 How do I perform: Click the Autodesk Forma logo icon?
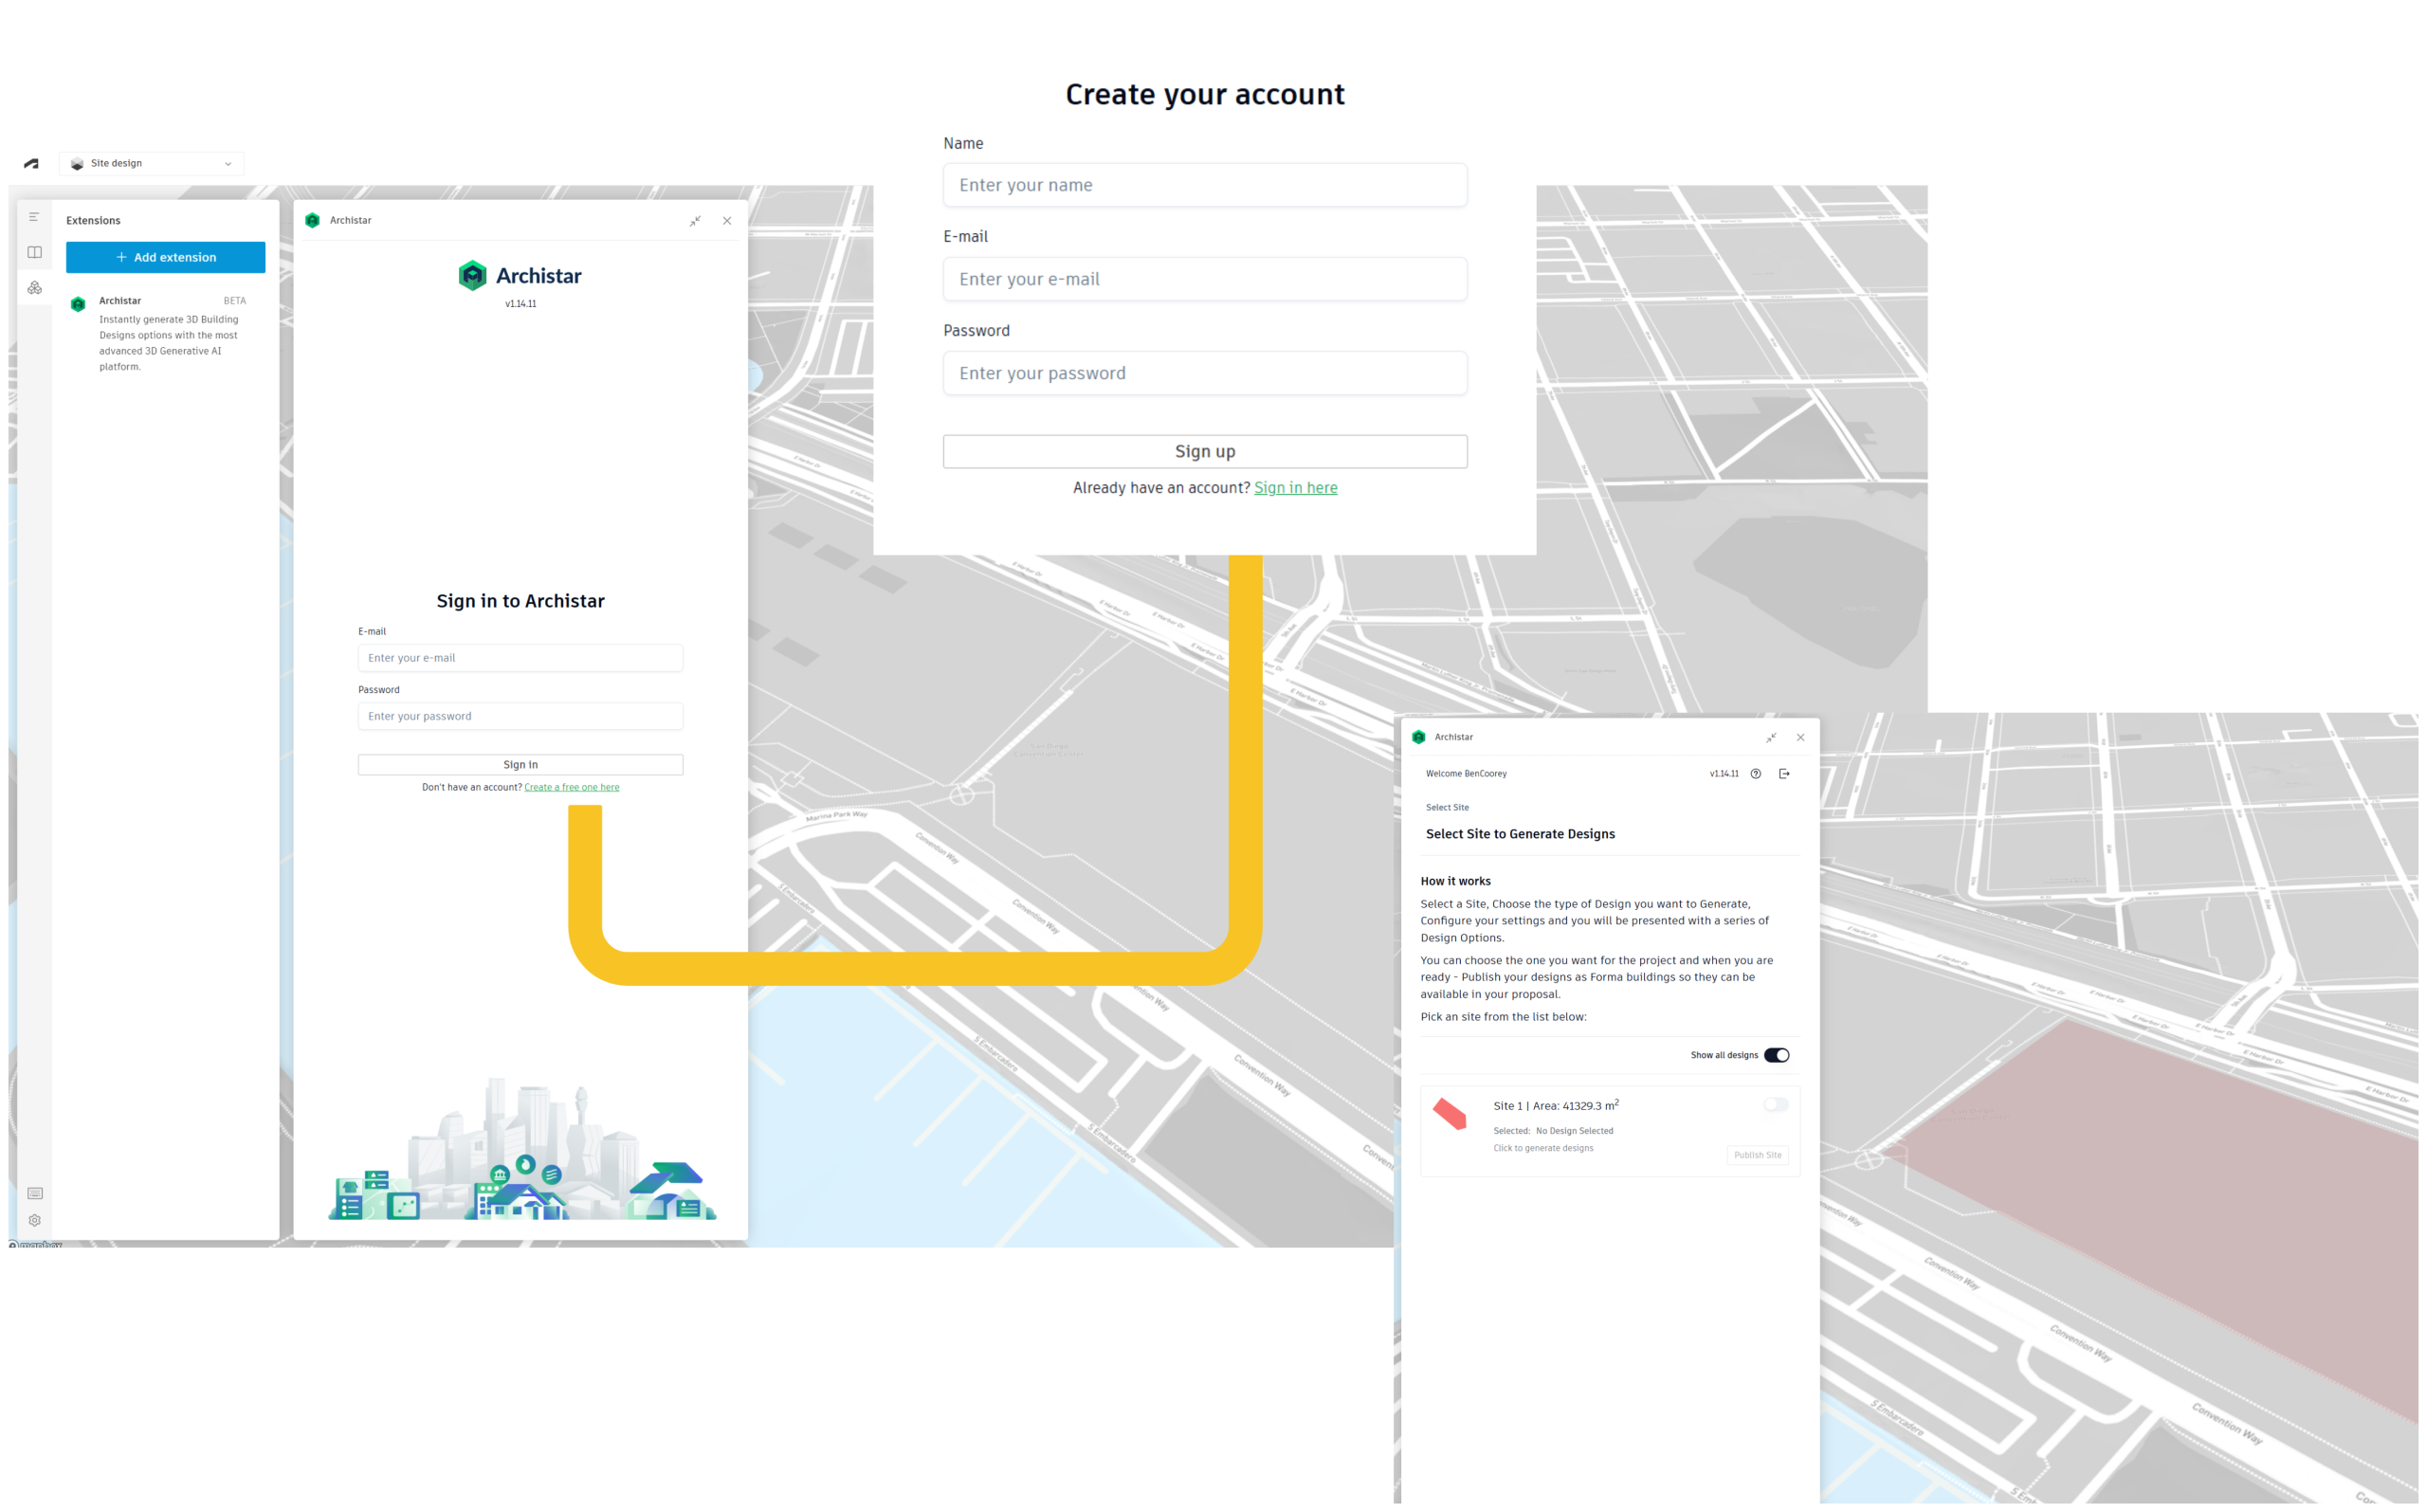(x=32, y=164)
